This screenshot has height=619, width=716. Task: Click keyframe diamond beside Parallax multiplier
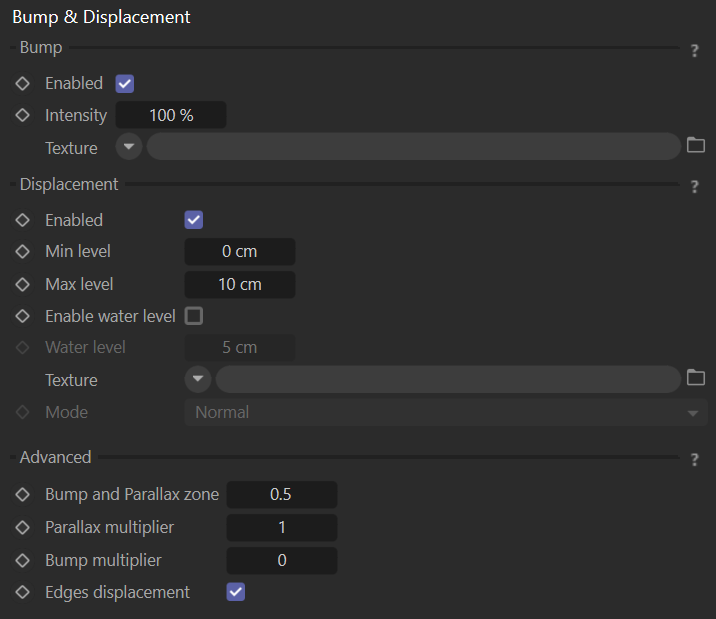tap(22, 528)
